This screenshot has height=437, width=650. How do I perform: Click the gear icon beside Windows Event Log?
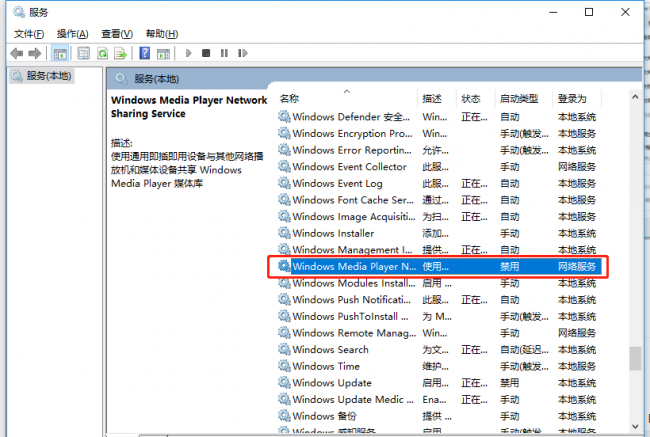(284, 183)
